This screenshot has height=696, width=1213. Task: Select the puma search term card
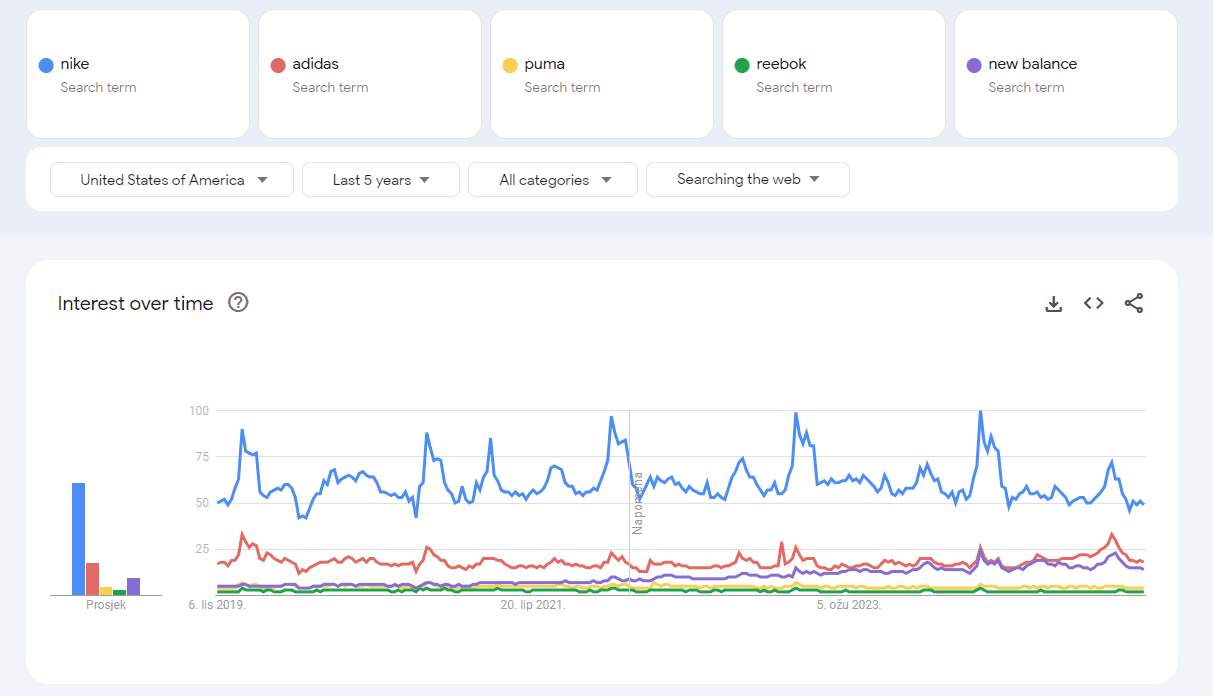(x=602, y=74)
